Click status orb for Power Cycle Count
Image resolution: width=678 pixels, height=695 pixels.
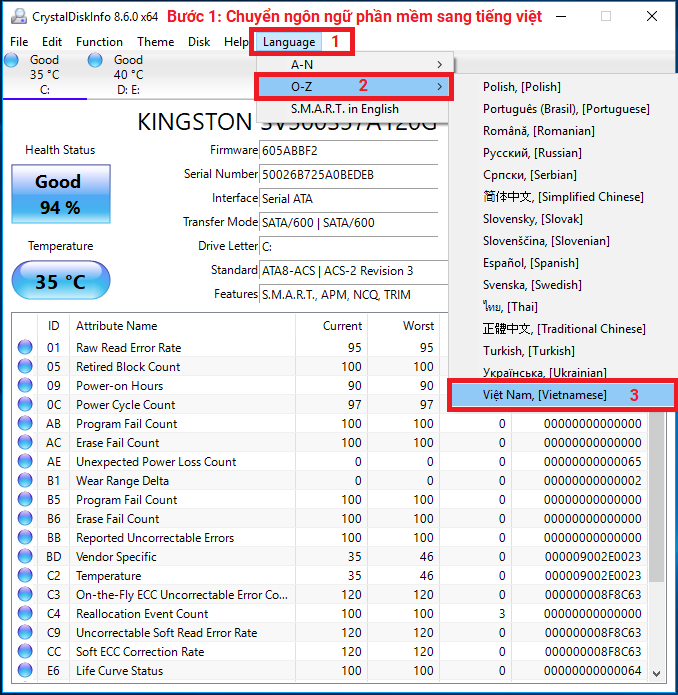[25, 404]
